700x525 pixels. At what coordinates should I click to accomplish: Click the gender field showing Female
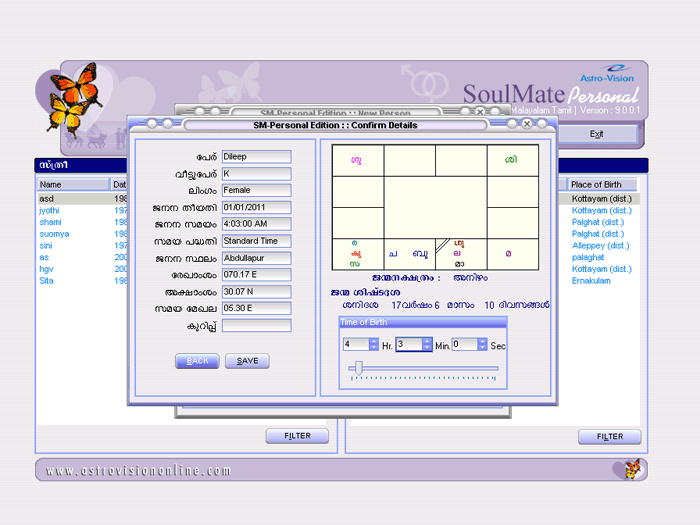pyautogui.click(x=257, y=190)
